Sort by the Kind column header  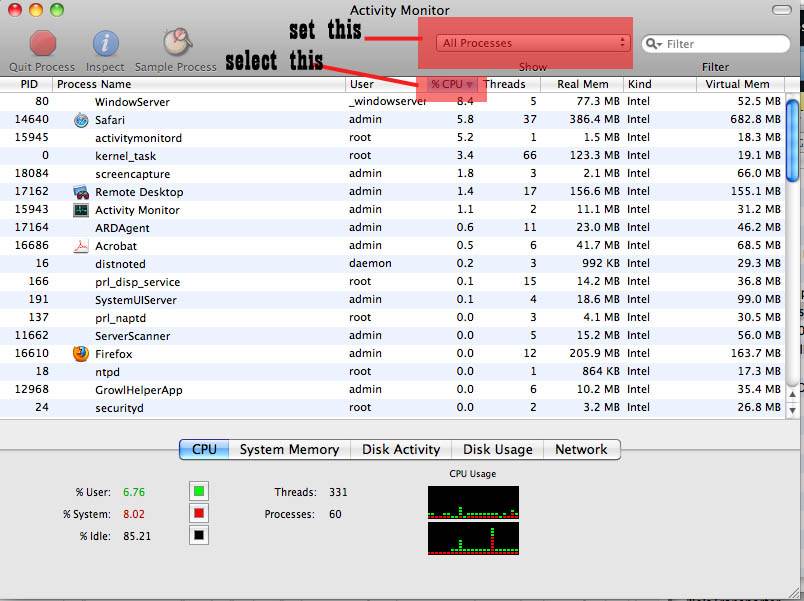point(660,84)
